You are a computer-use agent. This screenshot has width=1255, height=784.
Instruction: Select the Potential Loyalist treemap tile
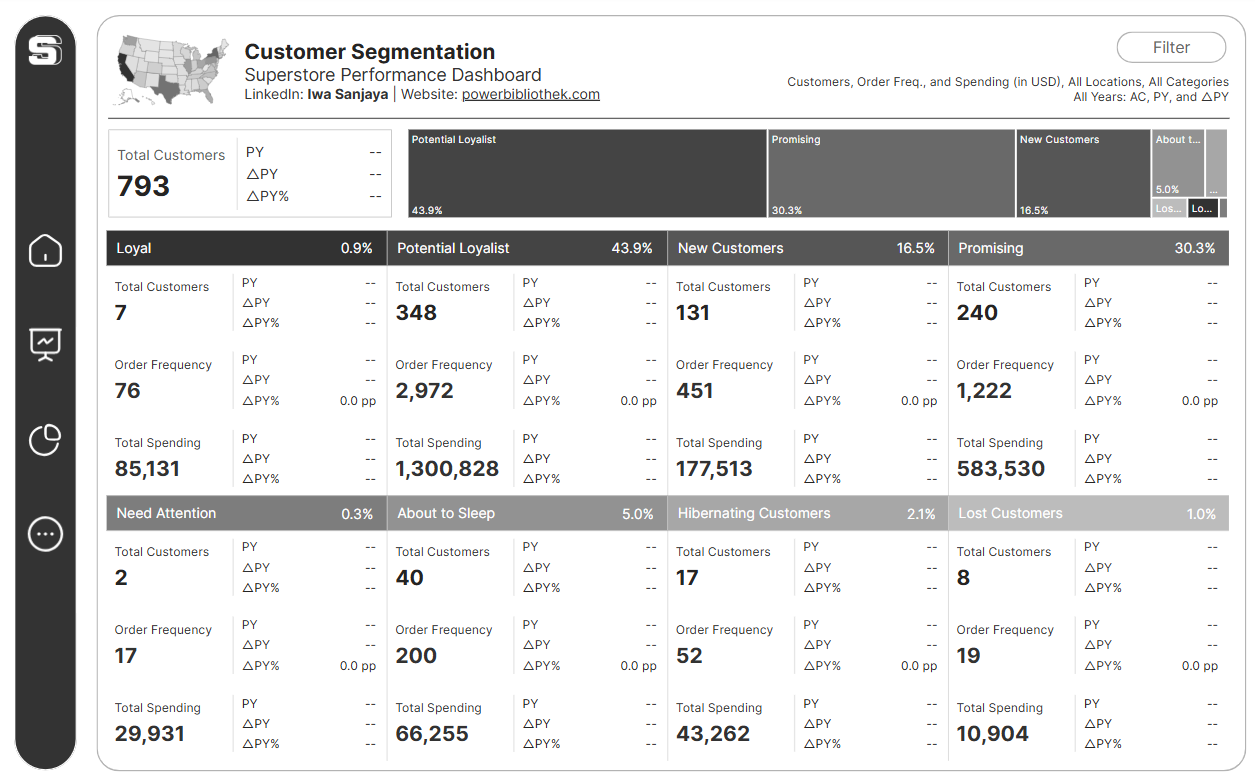pos(585,173)
